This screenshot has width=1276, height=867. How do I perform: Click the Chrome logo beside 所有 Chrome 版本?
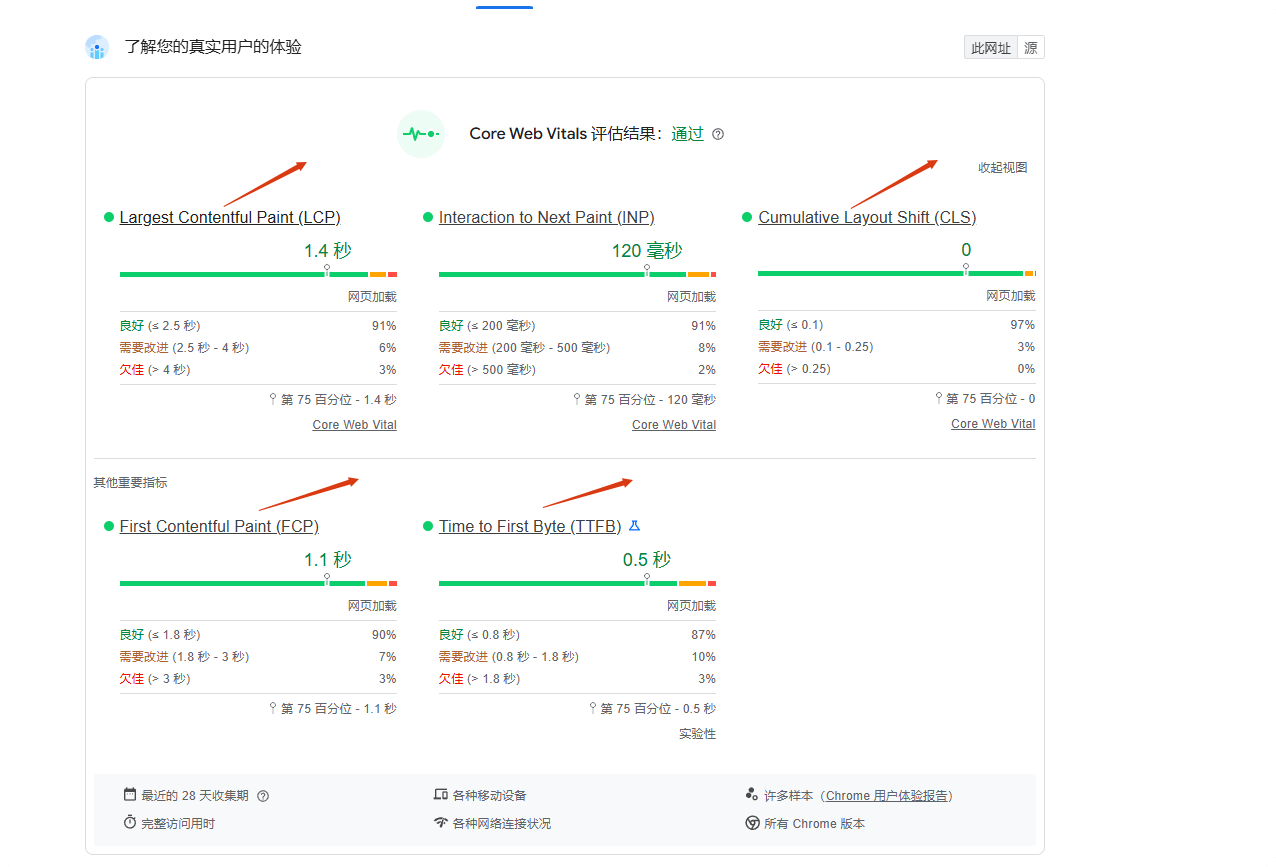click(751, 823)
